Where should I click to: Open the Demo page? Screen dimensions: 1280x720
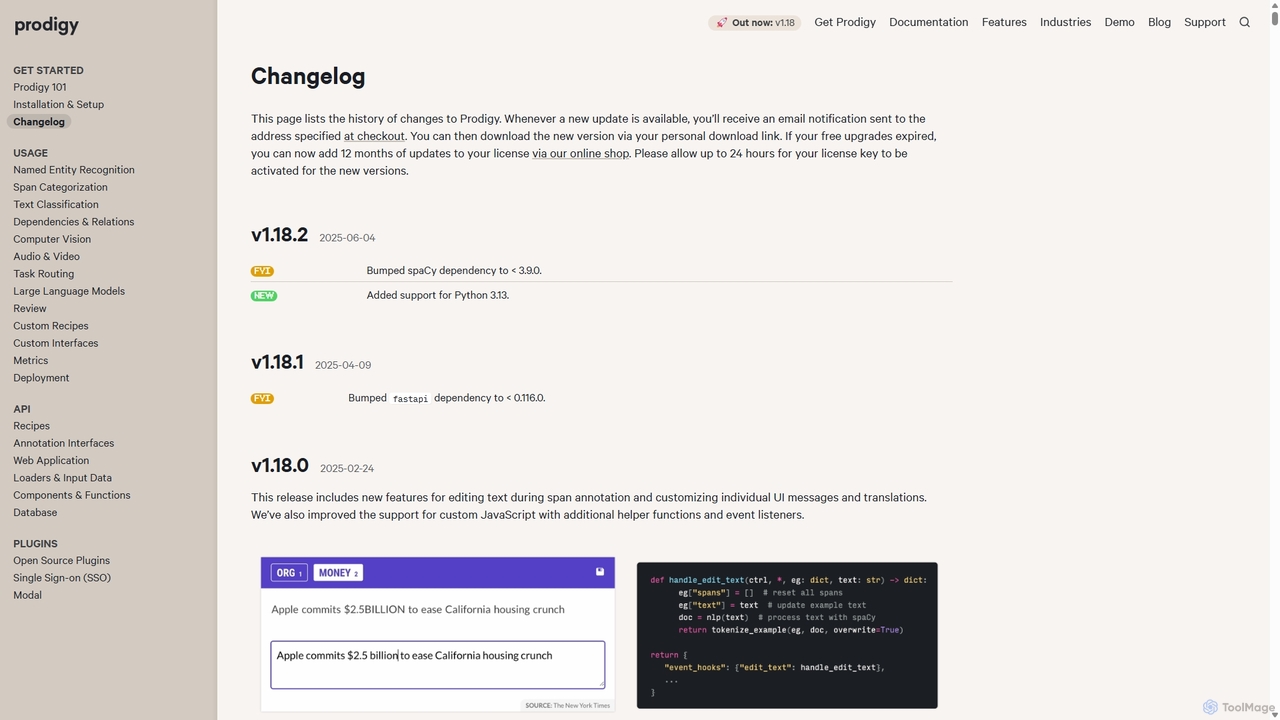click(x=1119, y=22)
